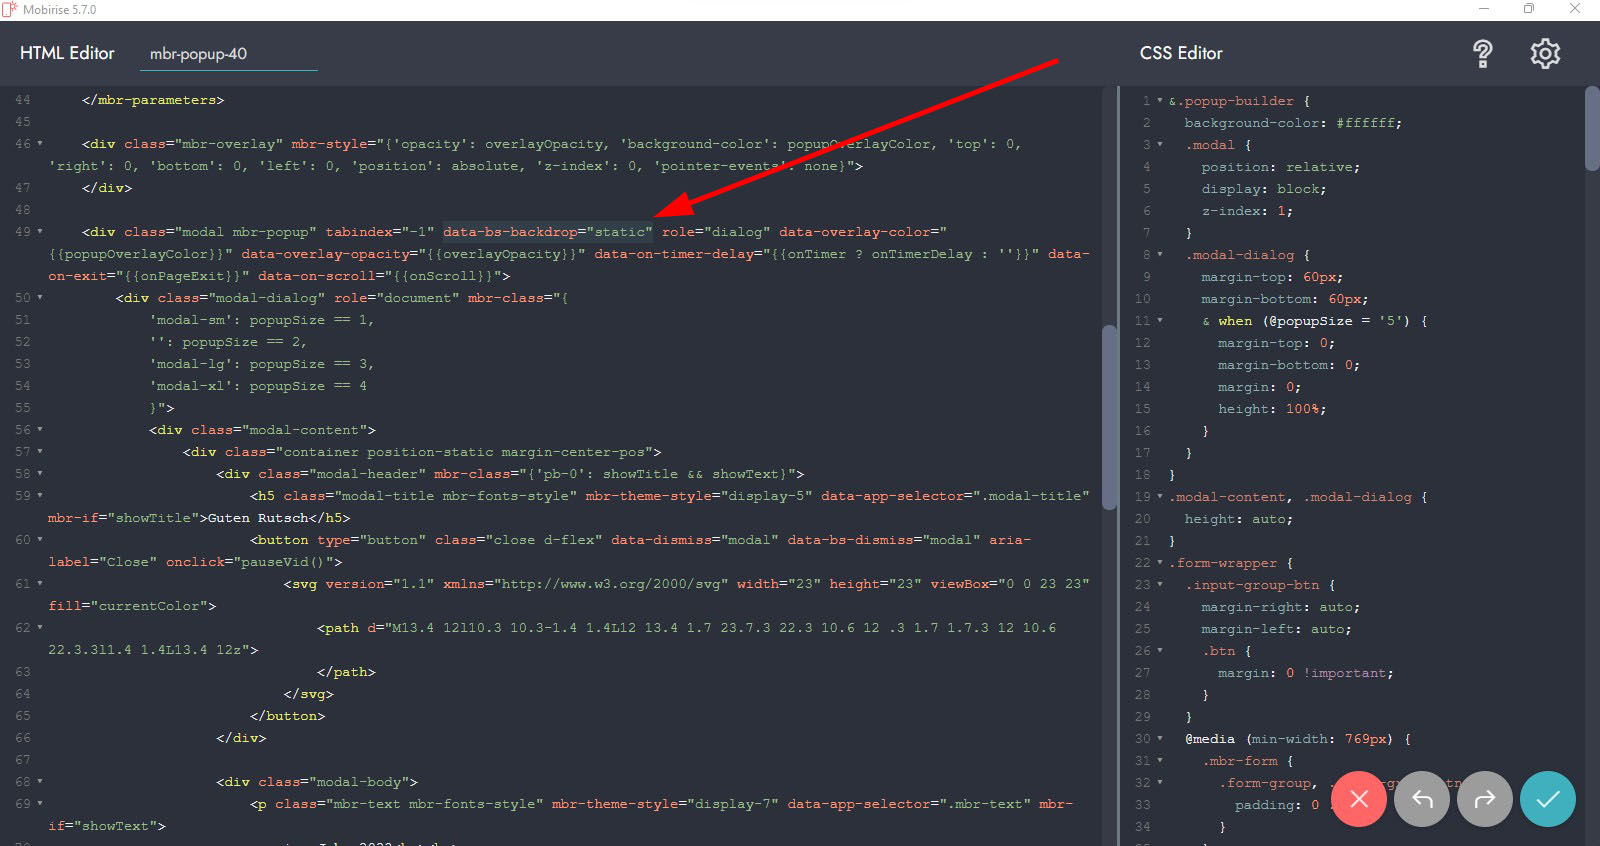Collapse the fold arrow at HTML line 46
The image size is (1600, 846).
click(40, 144)
